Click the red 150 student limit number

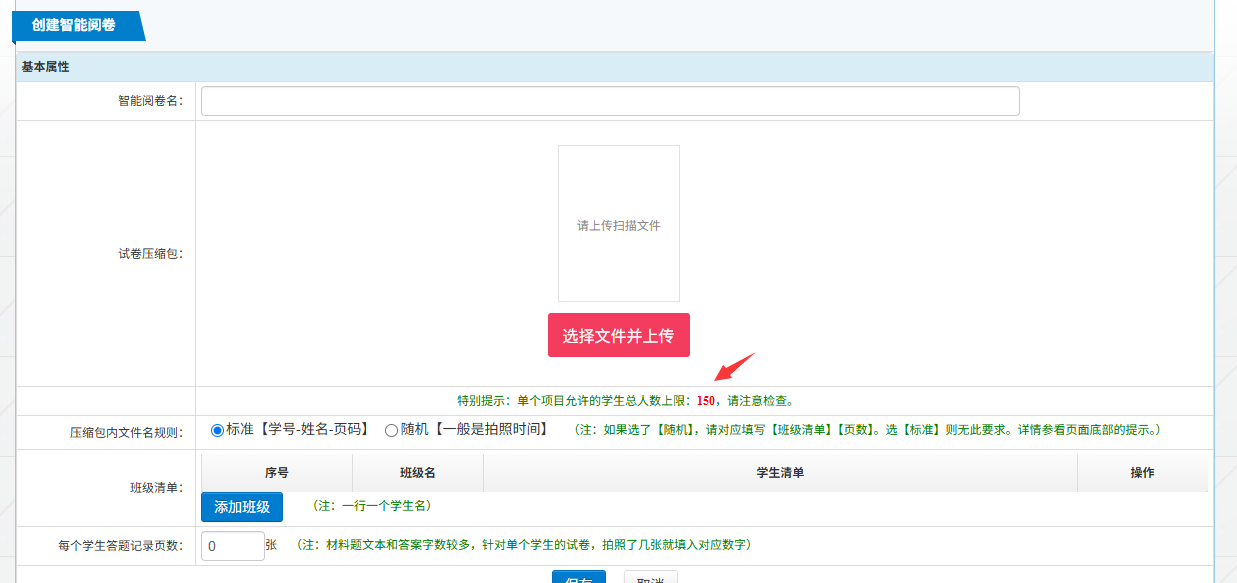[x=706, y=401]
